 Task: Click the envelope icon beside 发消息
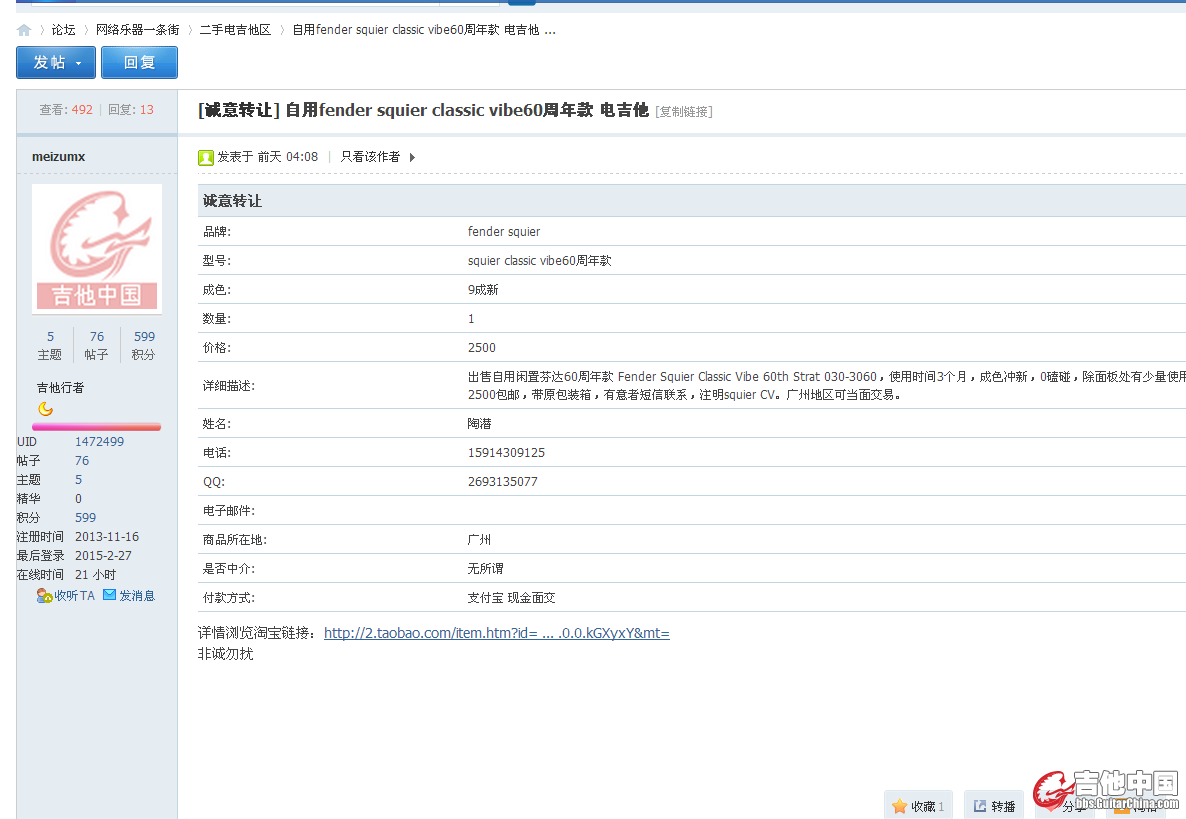[110, 595]
